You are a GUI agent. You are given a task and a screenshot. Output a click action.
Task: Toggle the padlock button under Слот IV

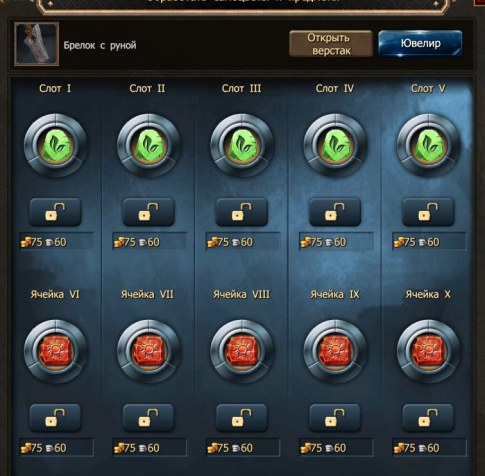335,212
